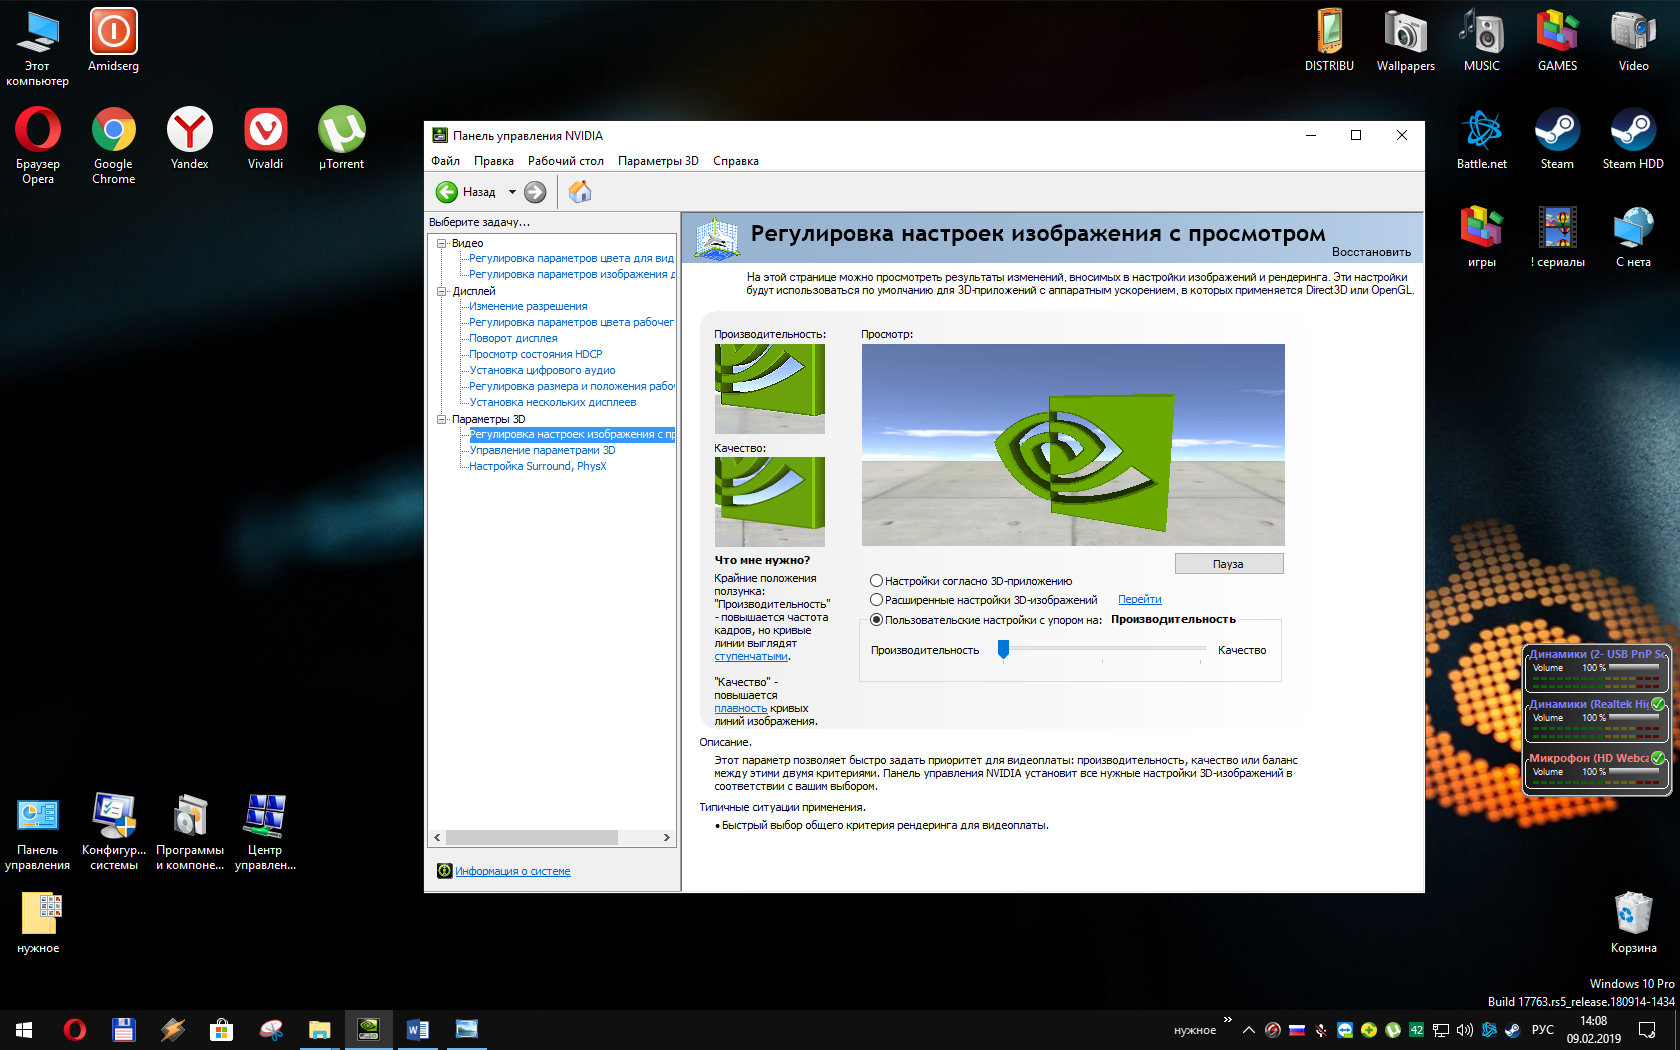1680x1050 pixels.
Task: Open the Steam HDD desktop icon
Action: [1634, 138]
